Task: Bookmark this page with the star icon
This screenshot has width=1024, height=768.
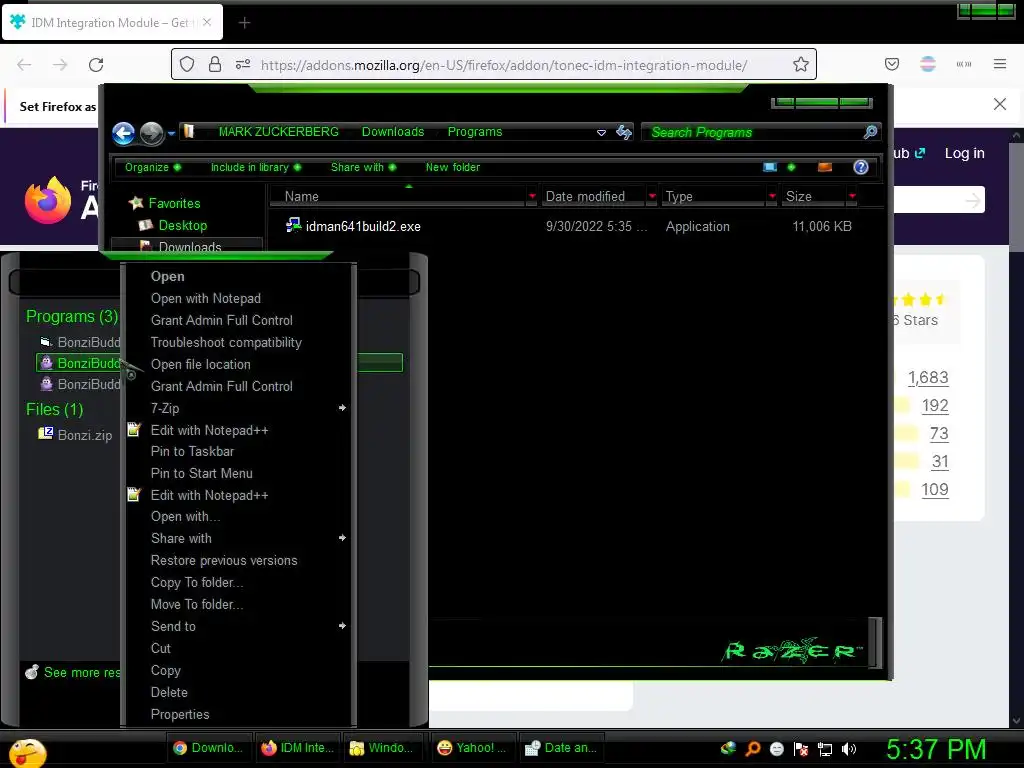Action: pyautogui.click(x=801, y=64)
